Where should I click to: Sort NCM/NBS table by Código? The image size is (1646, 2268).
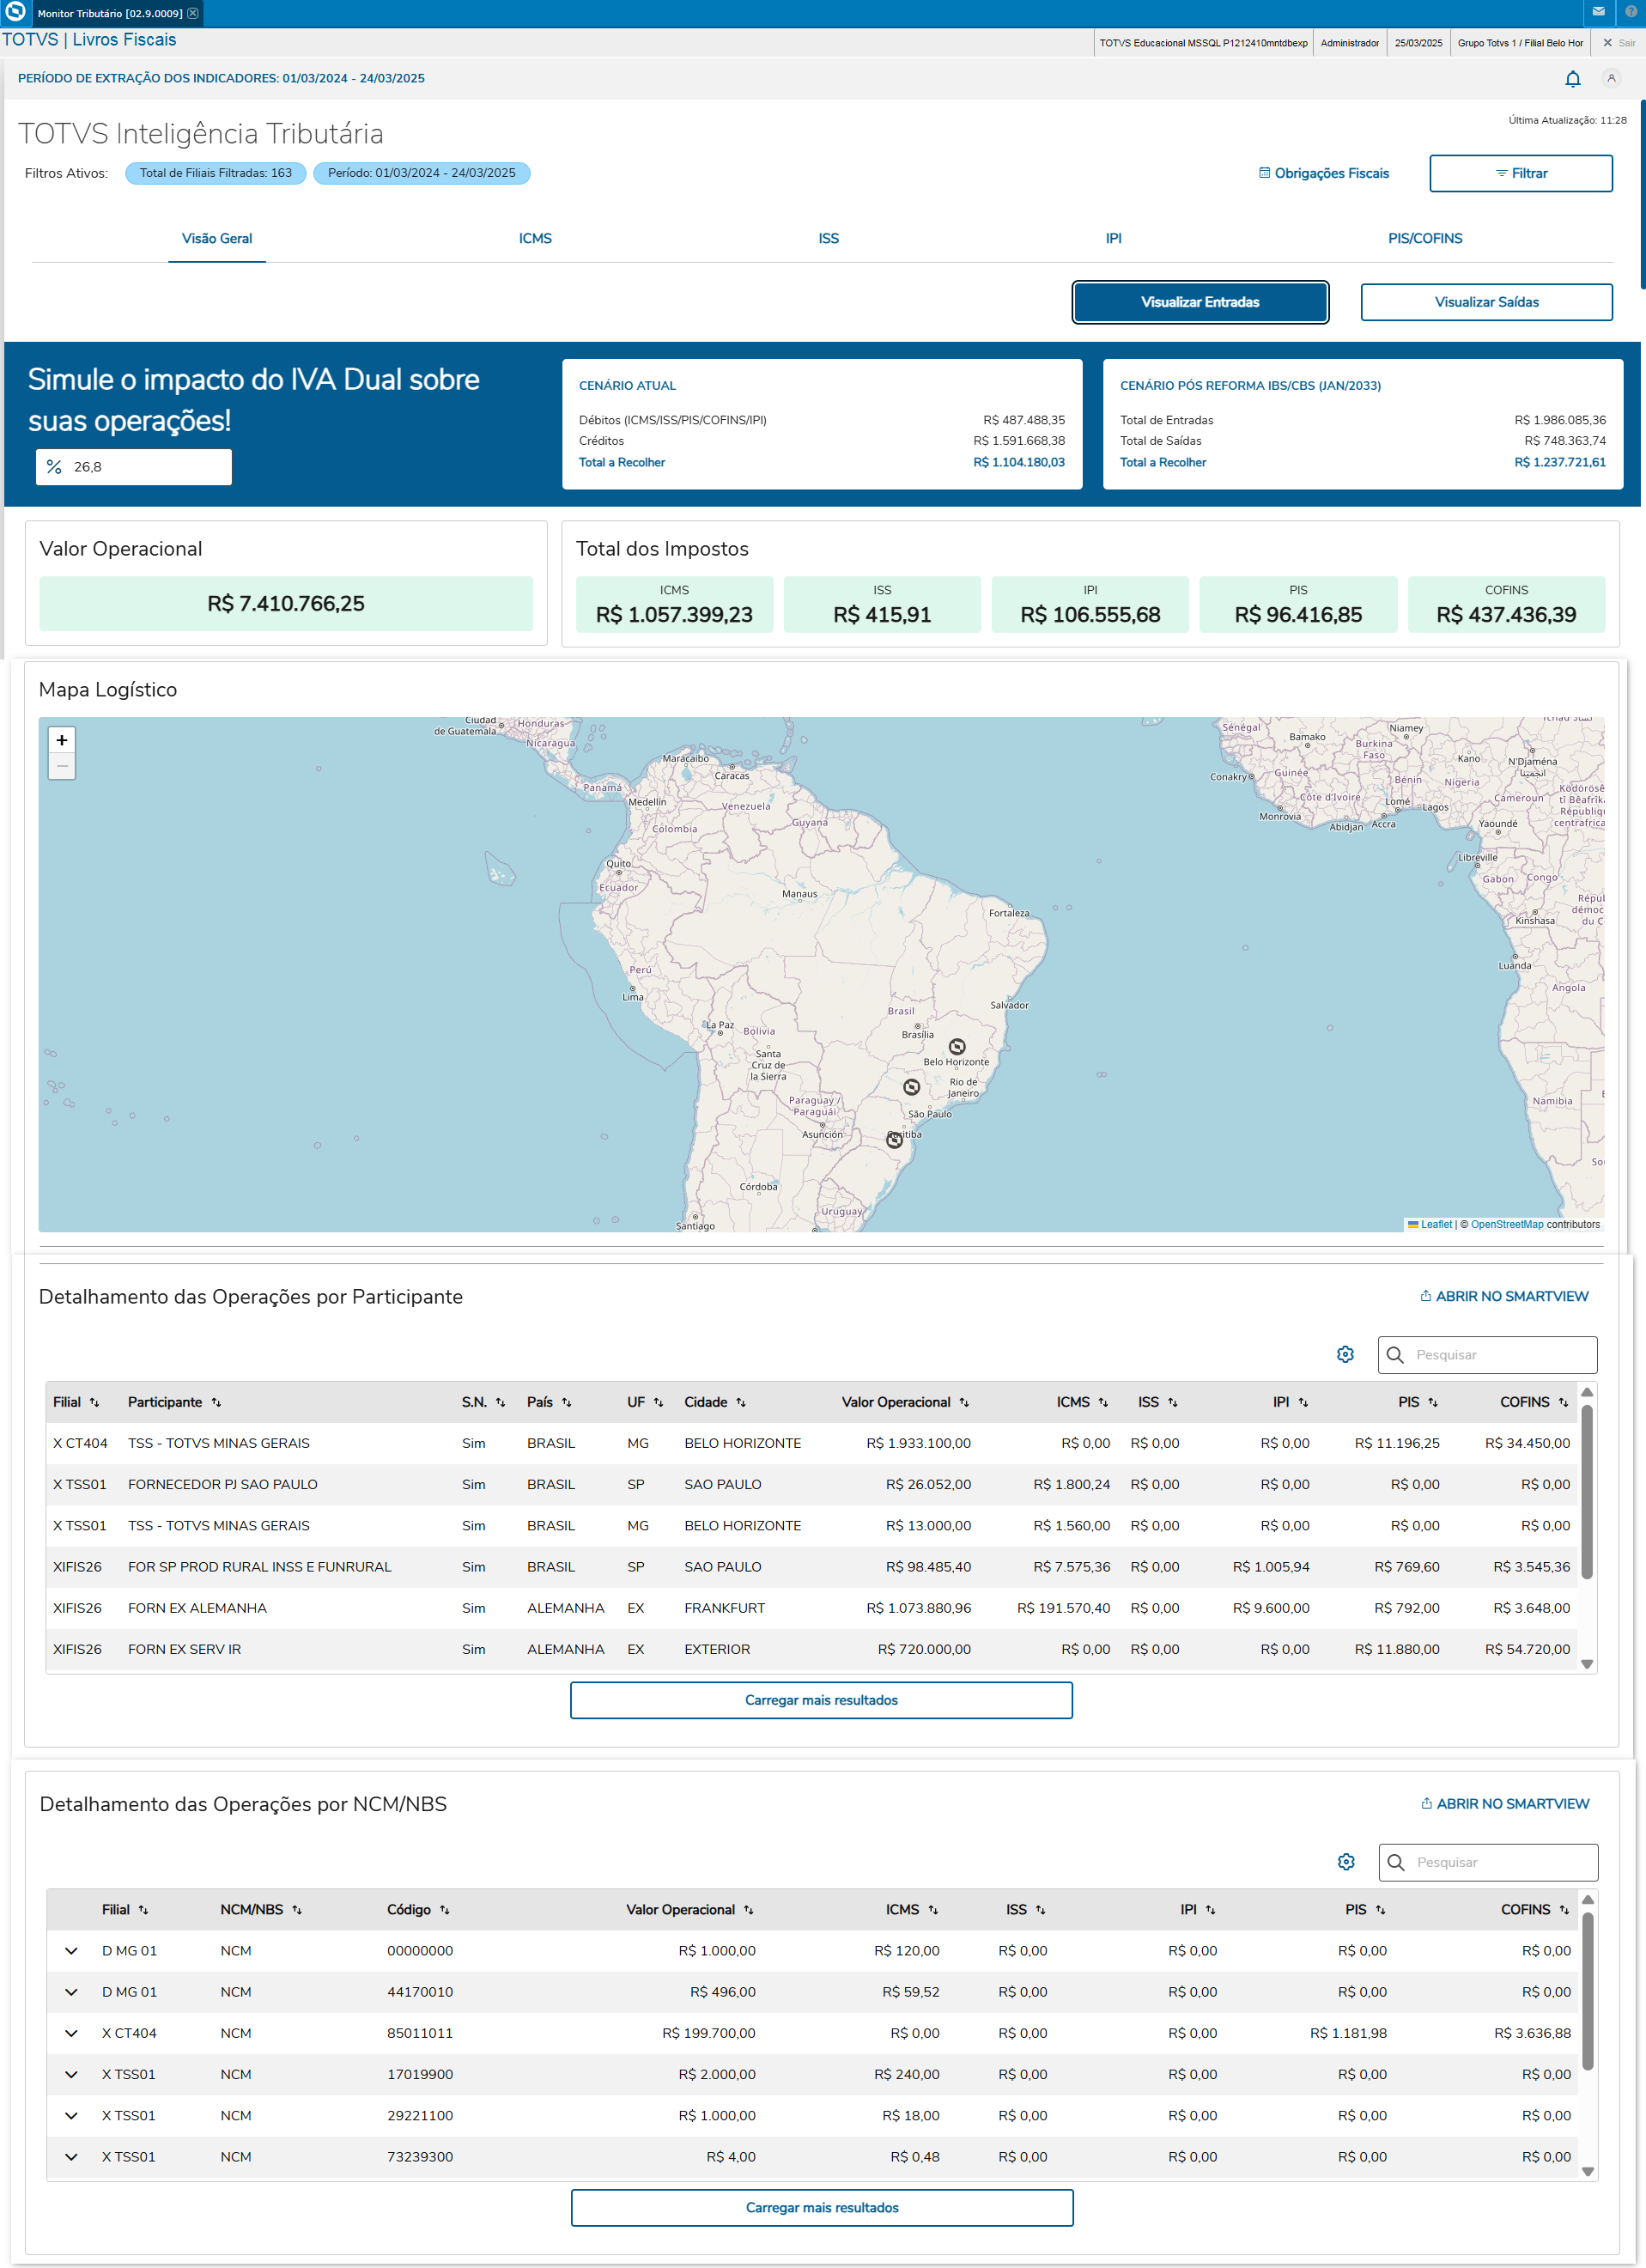tap(445, 1910)
